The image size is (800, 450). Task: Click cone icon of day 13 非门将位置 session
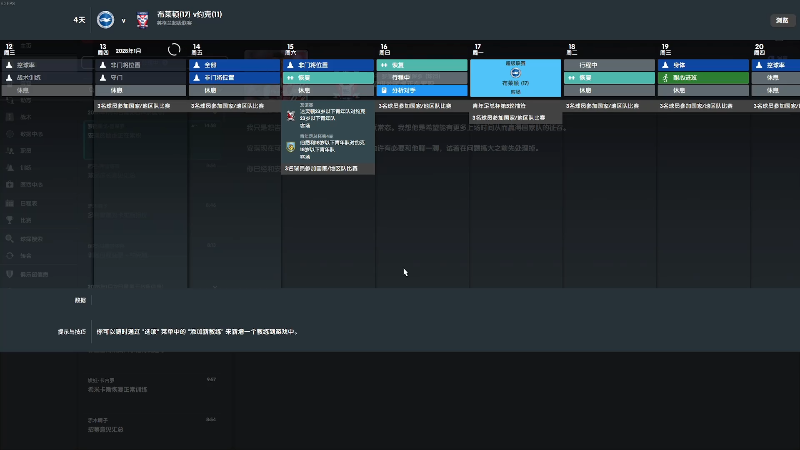(103, 65)
